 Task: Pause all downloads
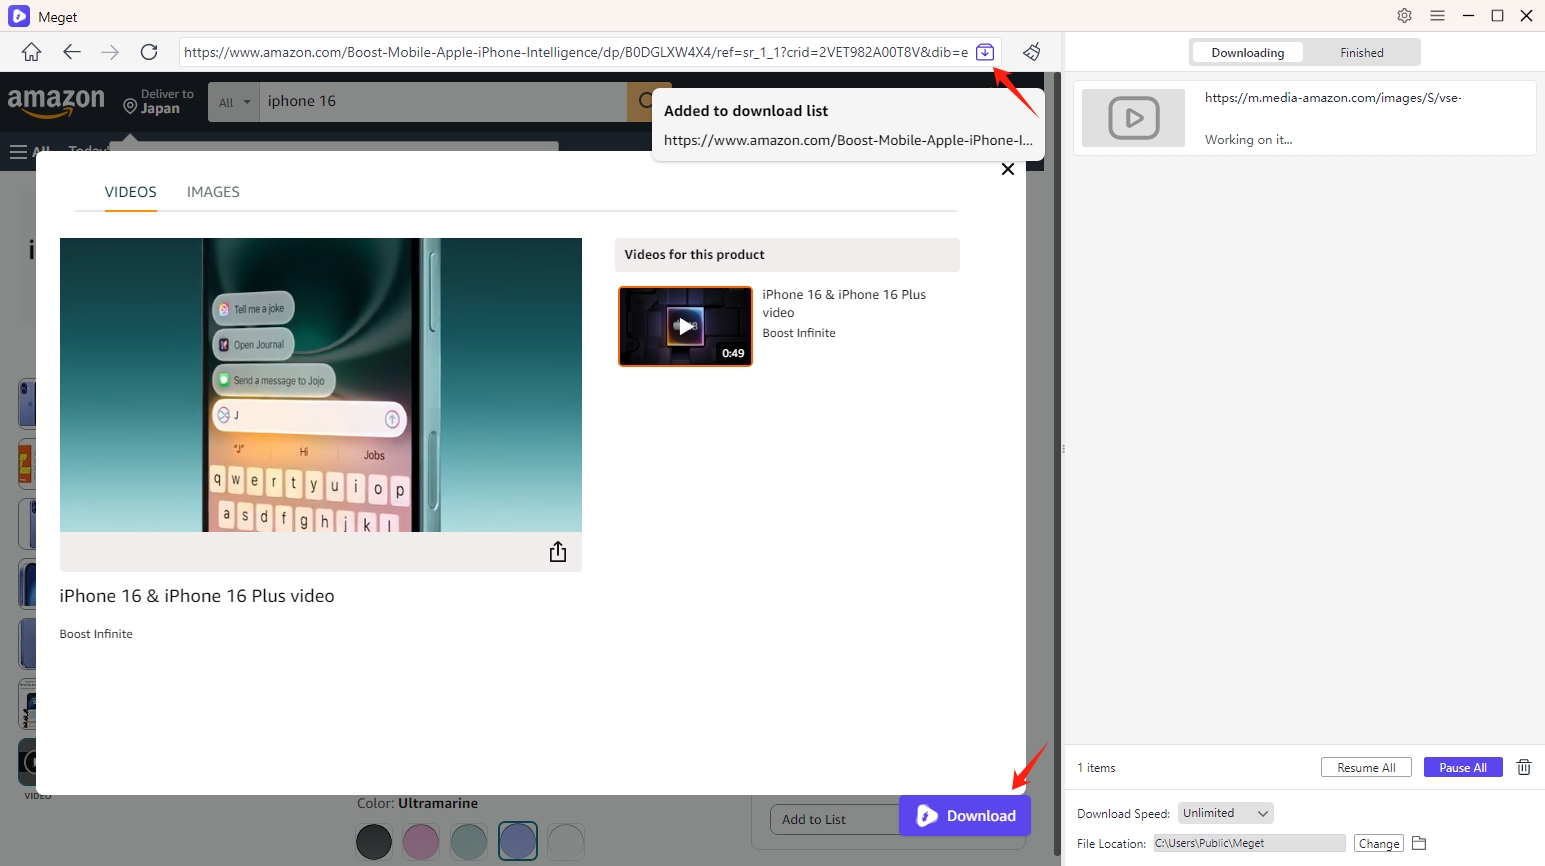tap(1463, 768)
